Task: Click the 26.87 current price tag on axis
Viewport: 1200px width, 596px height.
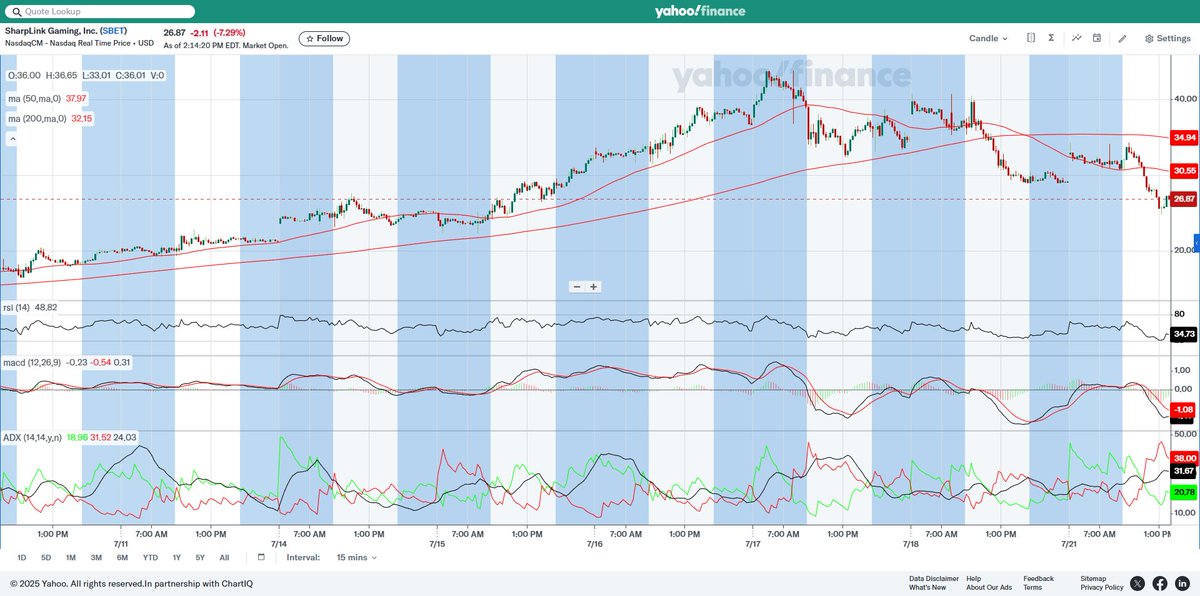Action: [1184, 200]
